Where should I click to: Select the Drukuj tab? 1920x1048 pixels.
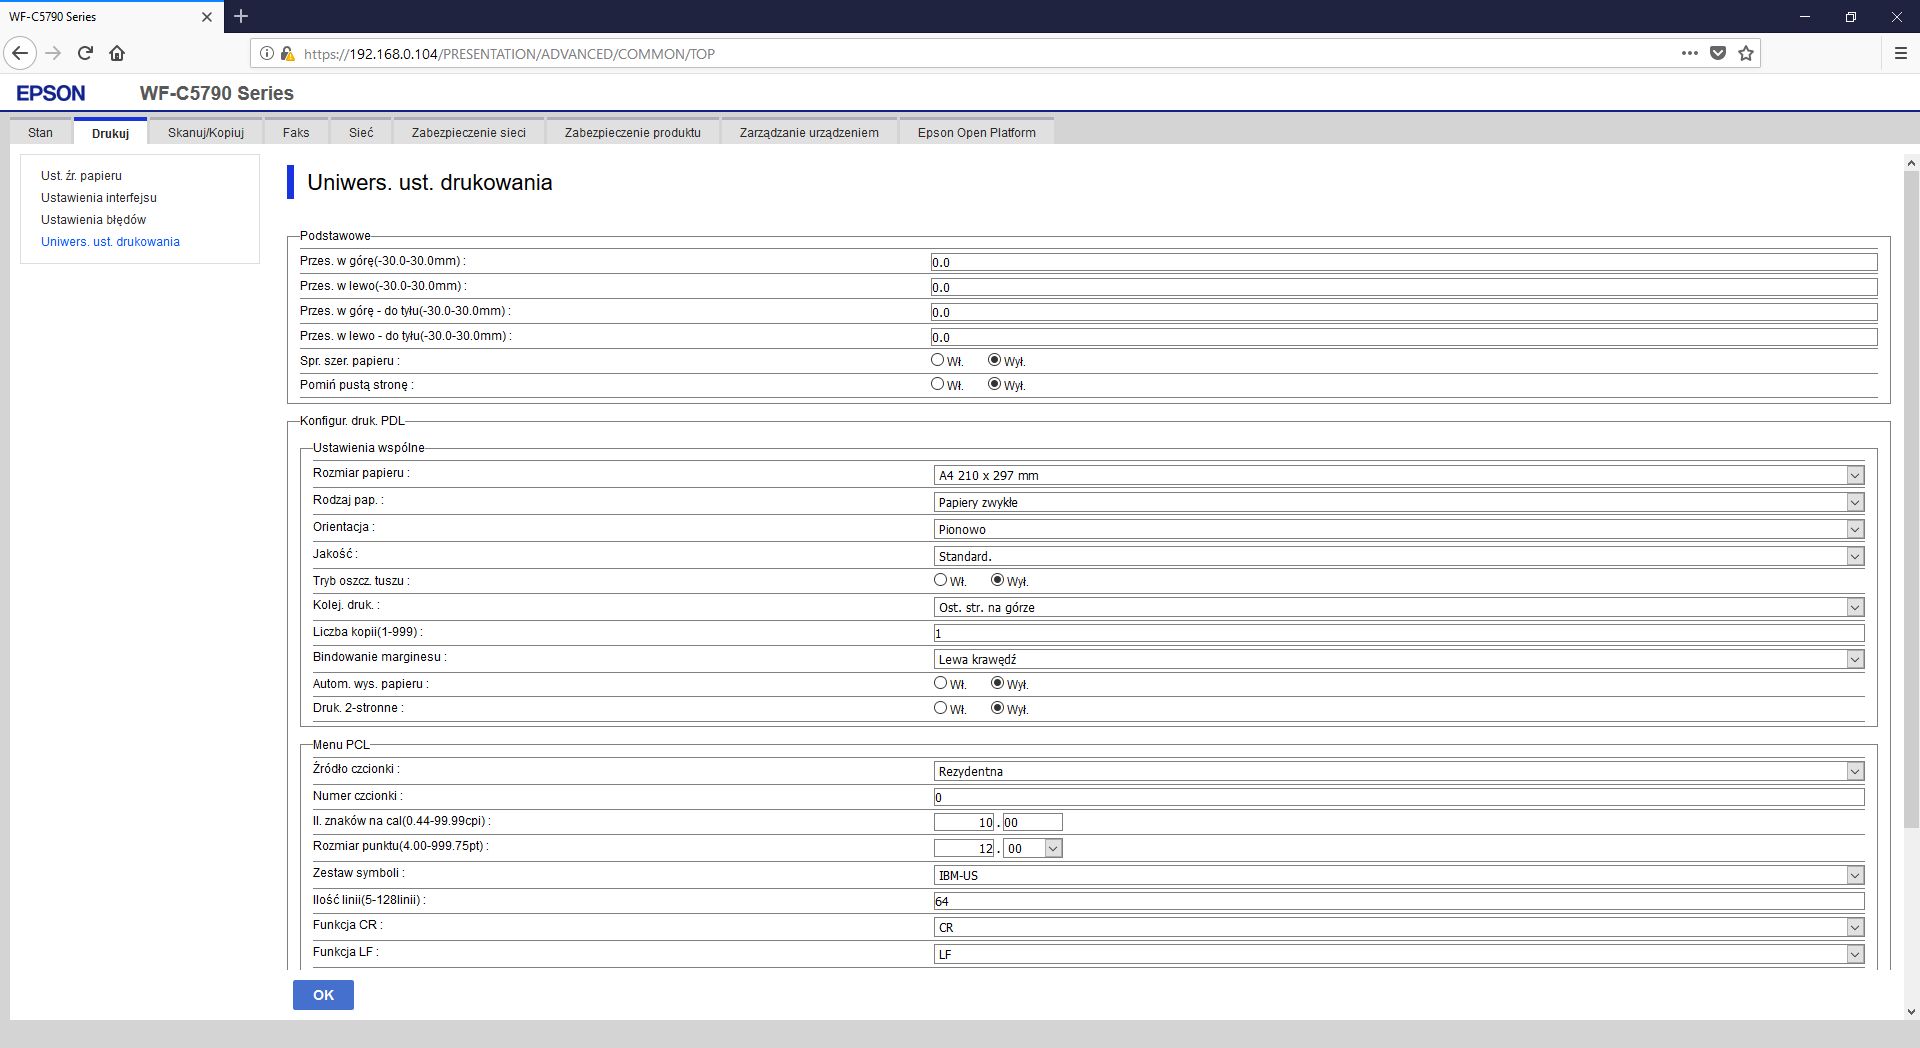110,132
